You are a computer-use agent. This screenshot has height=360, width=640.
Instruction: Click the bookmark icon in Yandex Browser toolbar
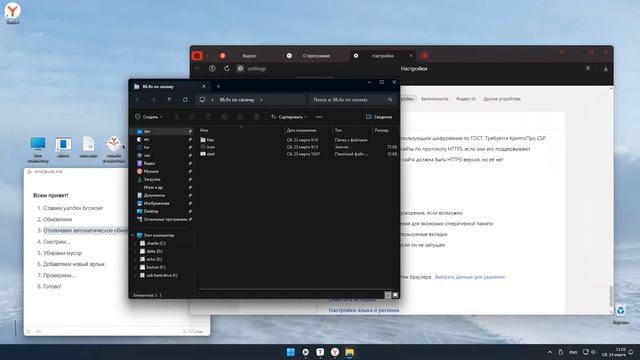point(588,69)
